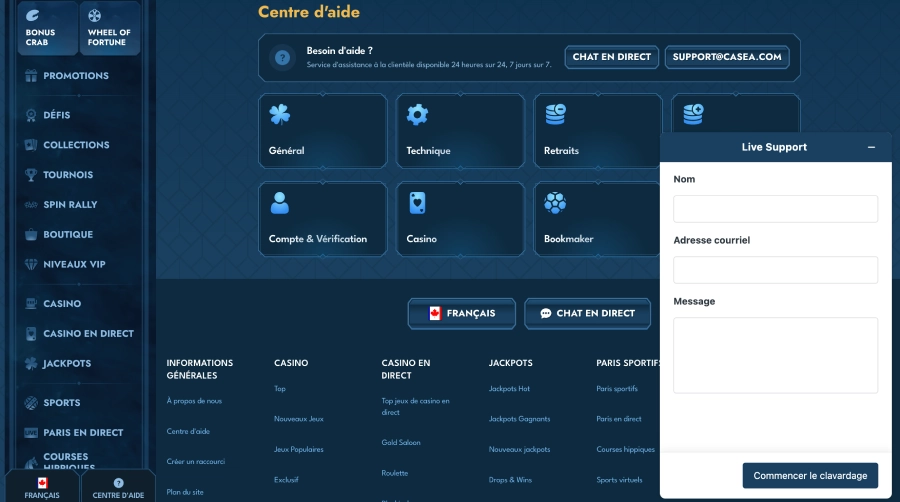Click the soccer ball icon in Bookmaker card
Image resolution: width=900 pixels, height=502 pixels.
555,203
